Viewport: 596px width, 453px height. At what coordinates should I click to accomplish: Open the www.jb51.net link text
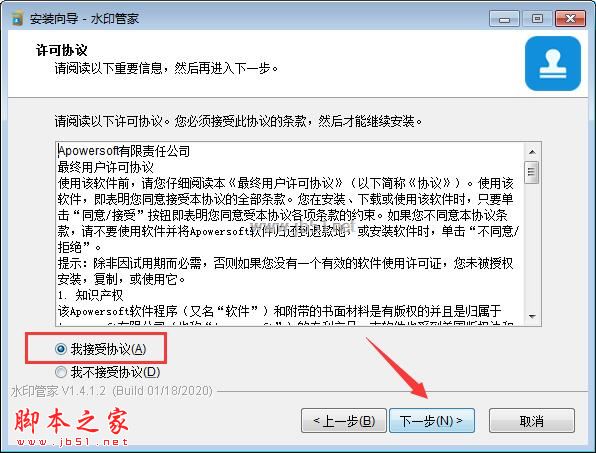[x=72, y=442]
